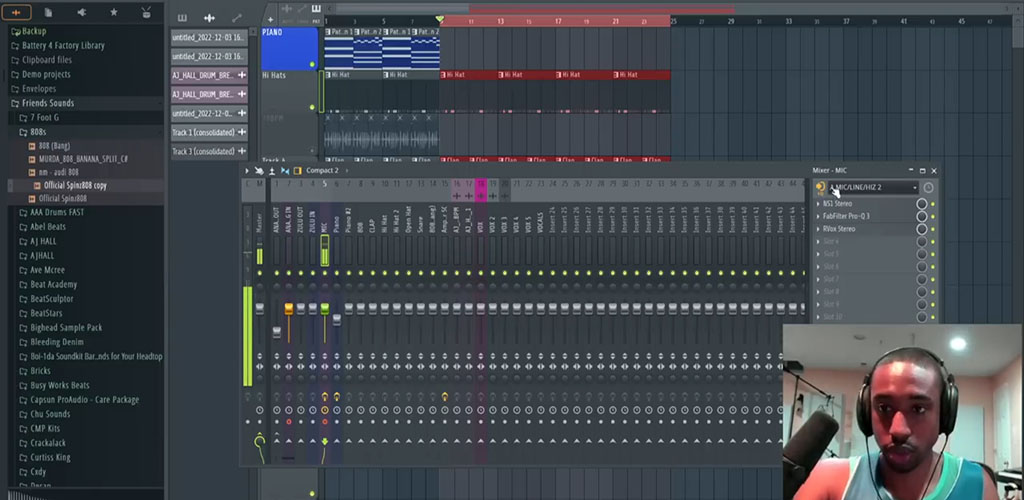
Task: Select first untitled_2022-12-03 clip in picker
Action: 209,38
